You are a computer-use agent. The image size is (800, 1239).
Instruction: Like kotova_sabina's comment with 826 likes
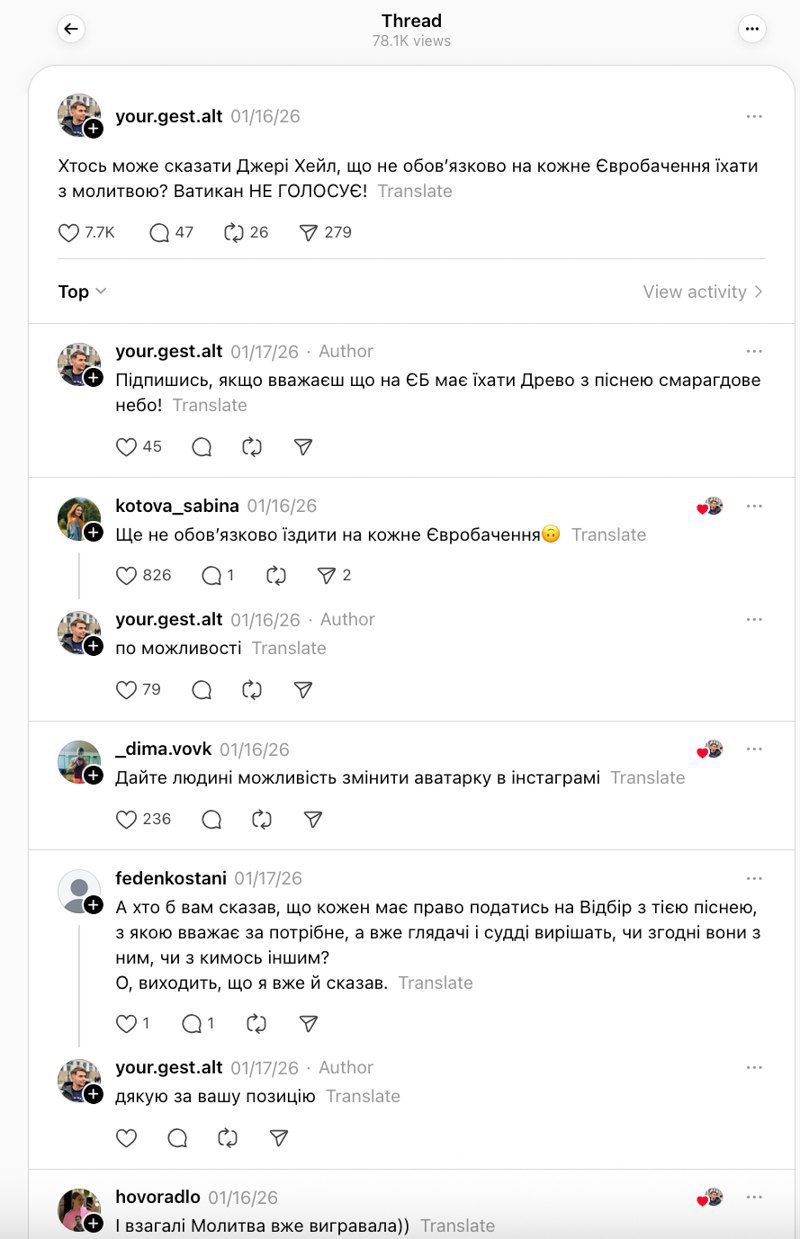point(127,576)
